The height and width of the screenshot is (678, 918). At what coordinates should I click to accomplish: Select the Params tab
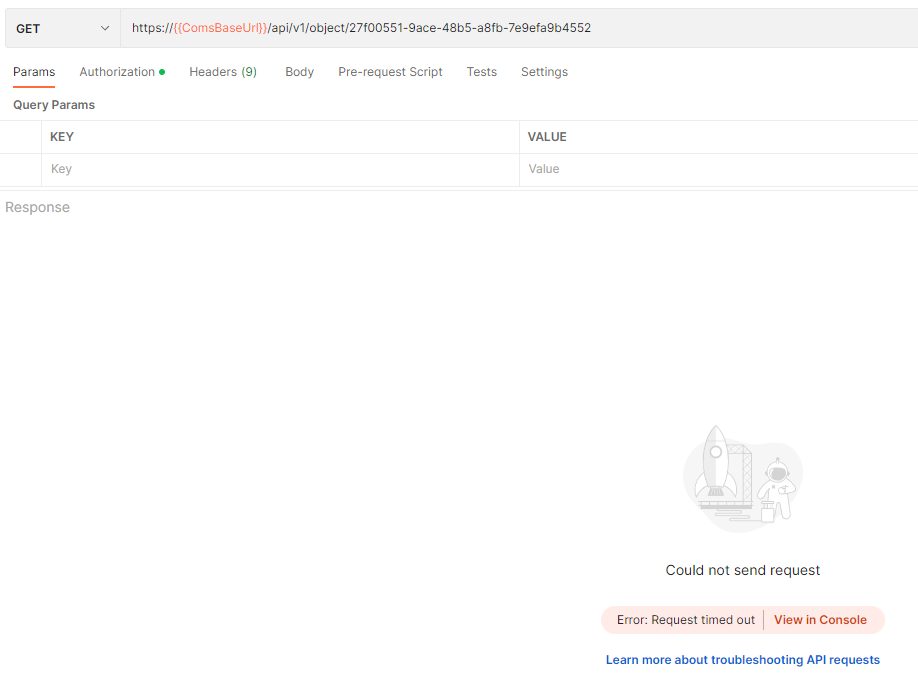point(33,71)
